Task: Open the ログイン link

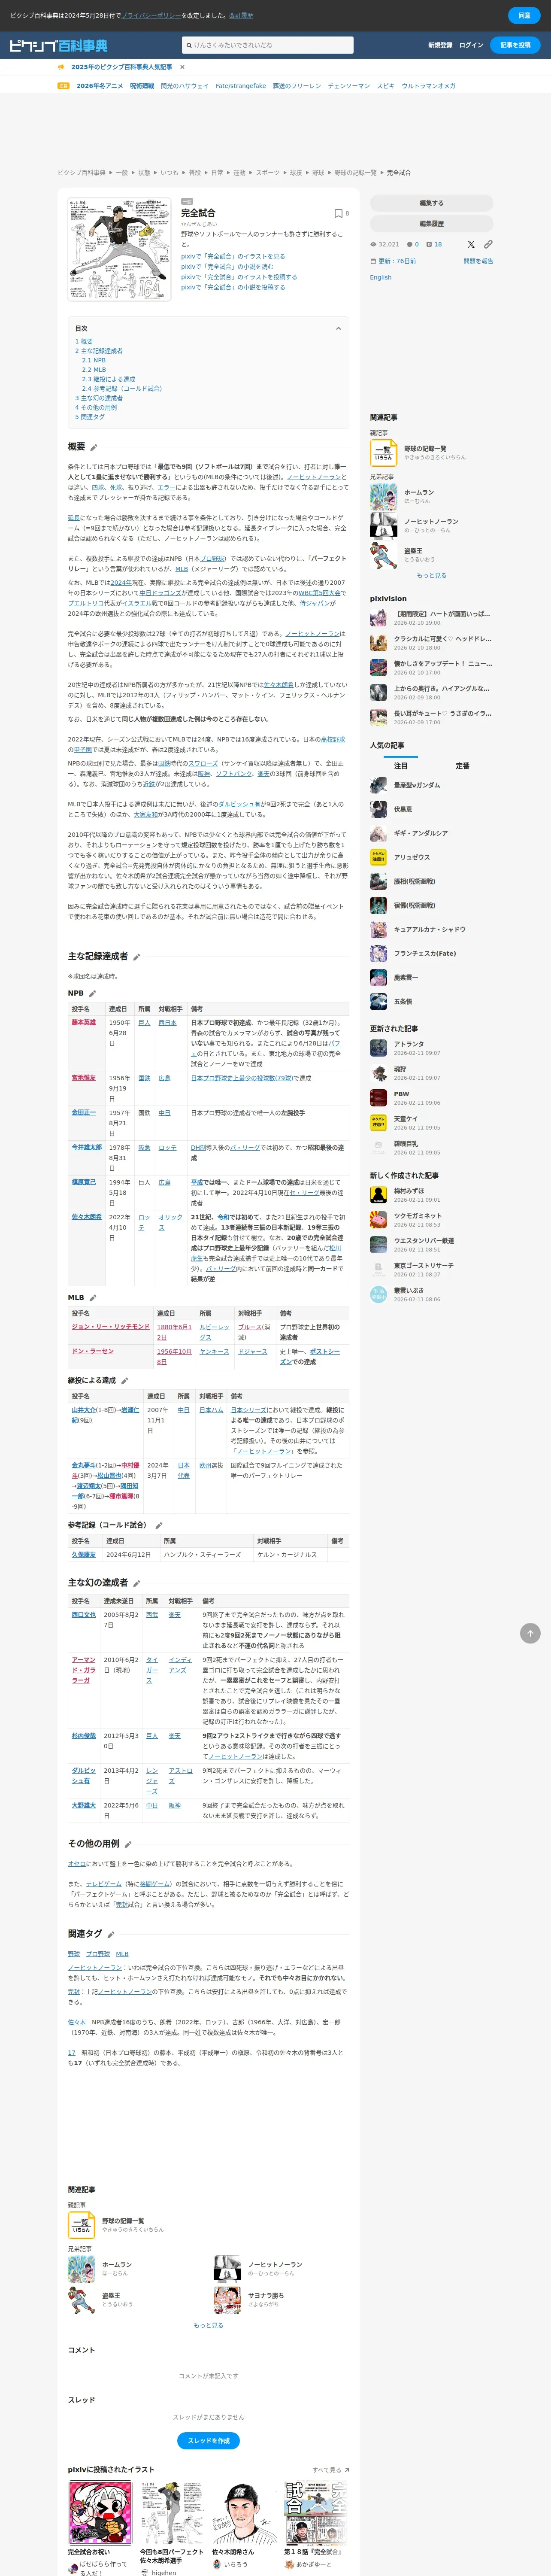Action: click(471, 45)
